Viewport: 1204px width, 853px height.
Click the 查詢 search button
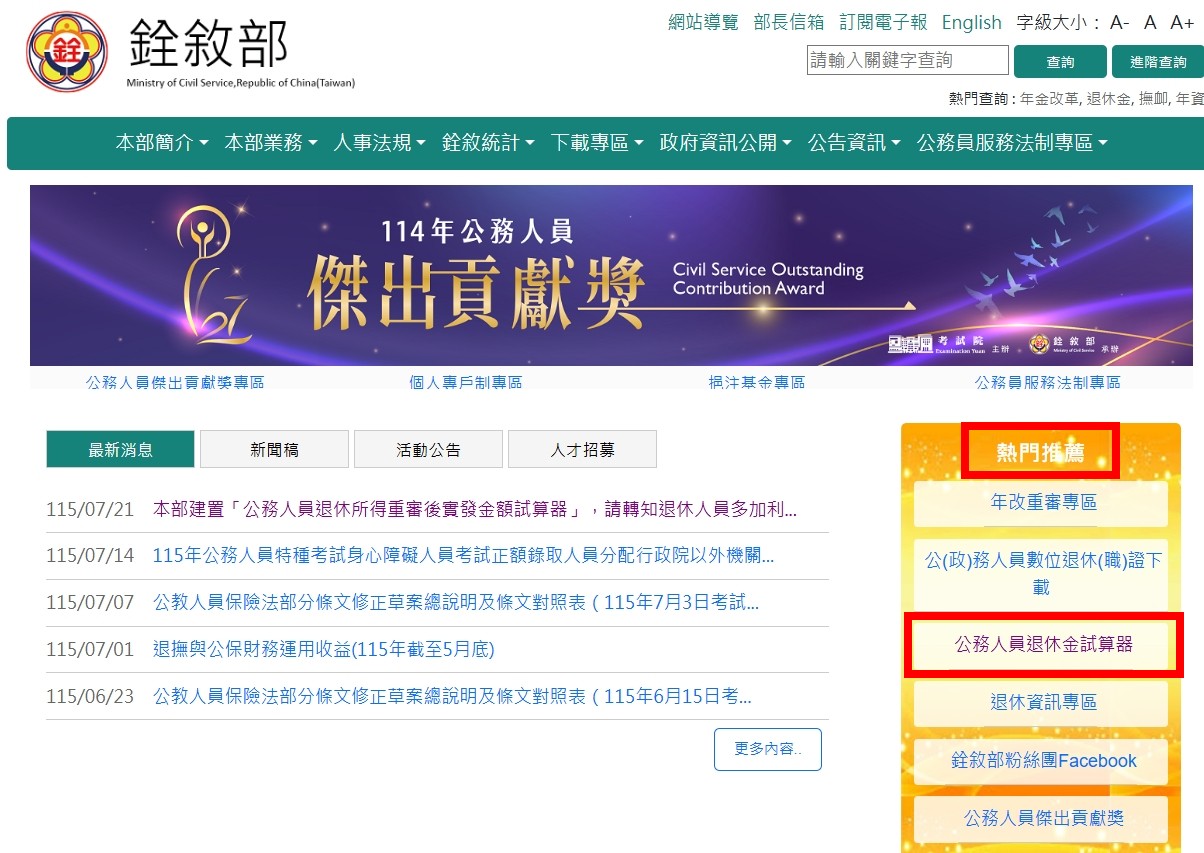1060,62
